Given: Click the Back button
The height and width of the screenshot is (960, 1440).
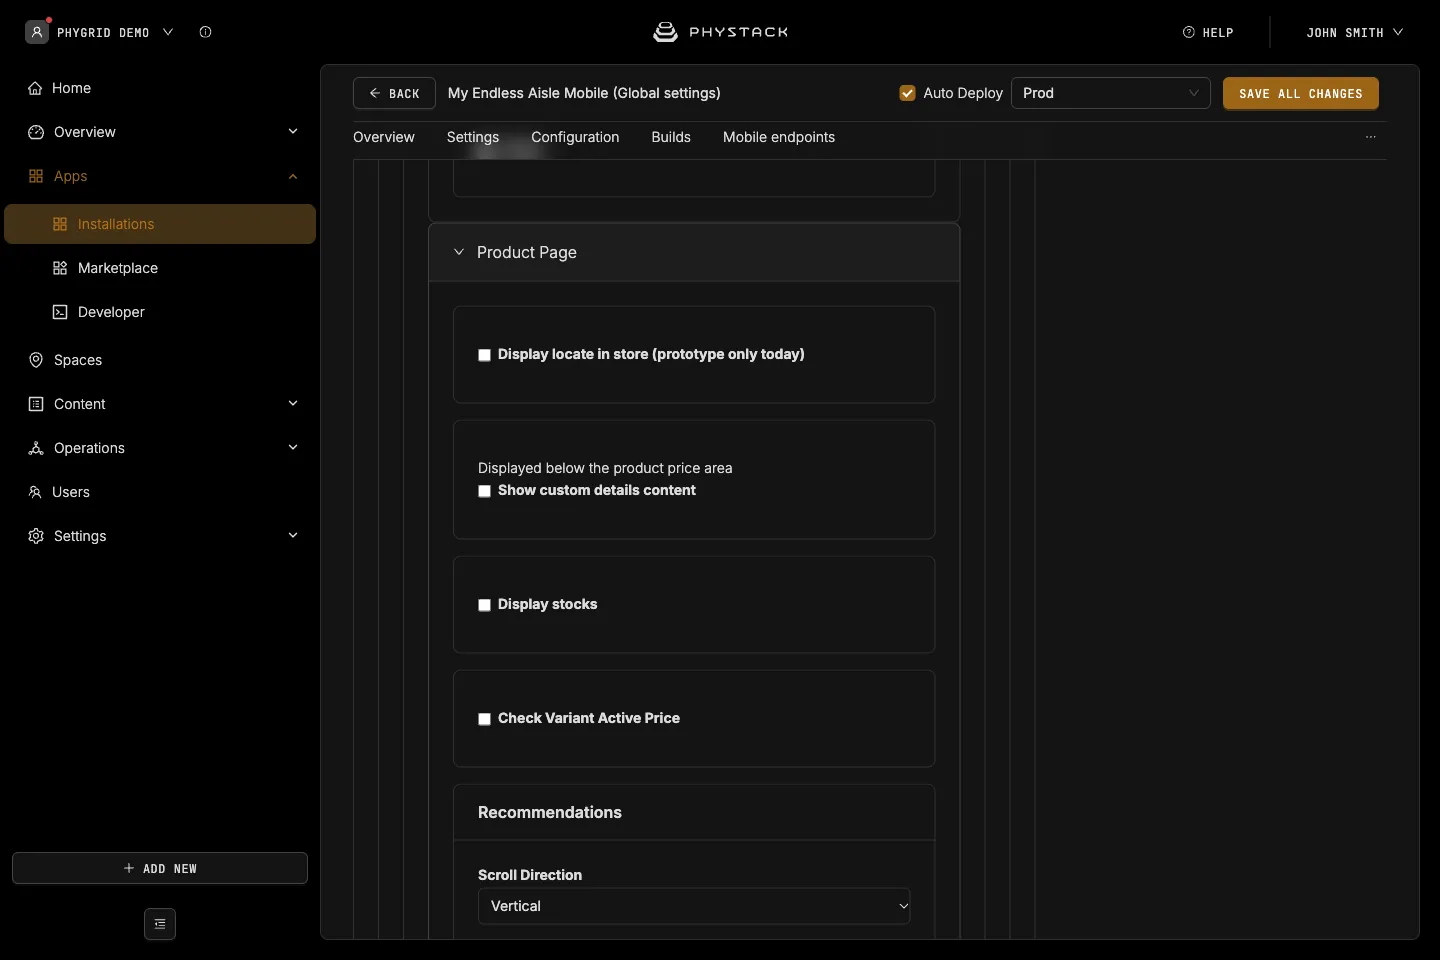Looking at the screenshot, I should [x=394, y=93].
